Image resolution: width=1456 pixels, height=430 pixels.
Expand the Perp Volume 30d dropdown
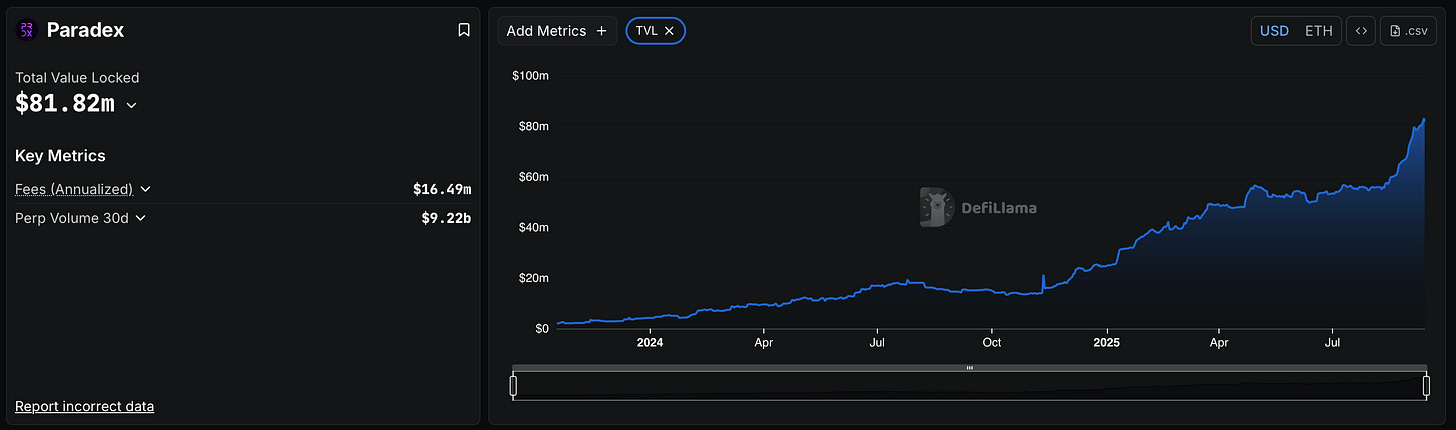[140, 218]
